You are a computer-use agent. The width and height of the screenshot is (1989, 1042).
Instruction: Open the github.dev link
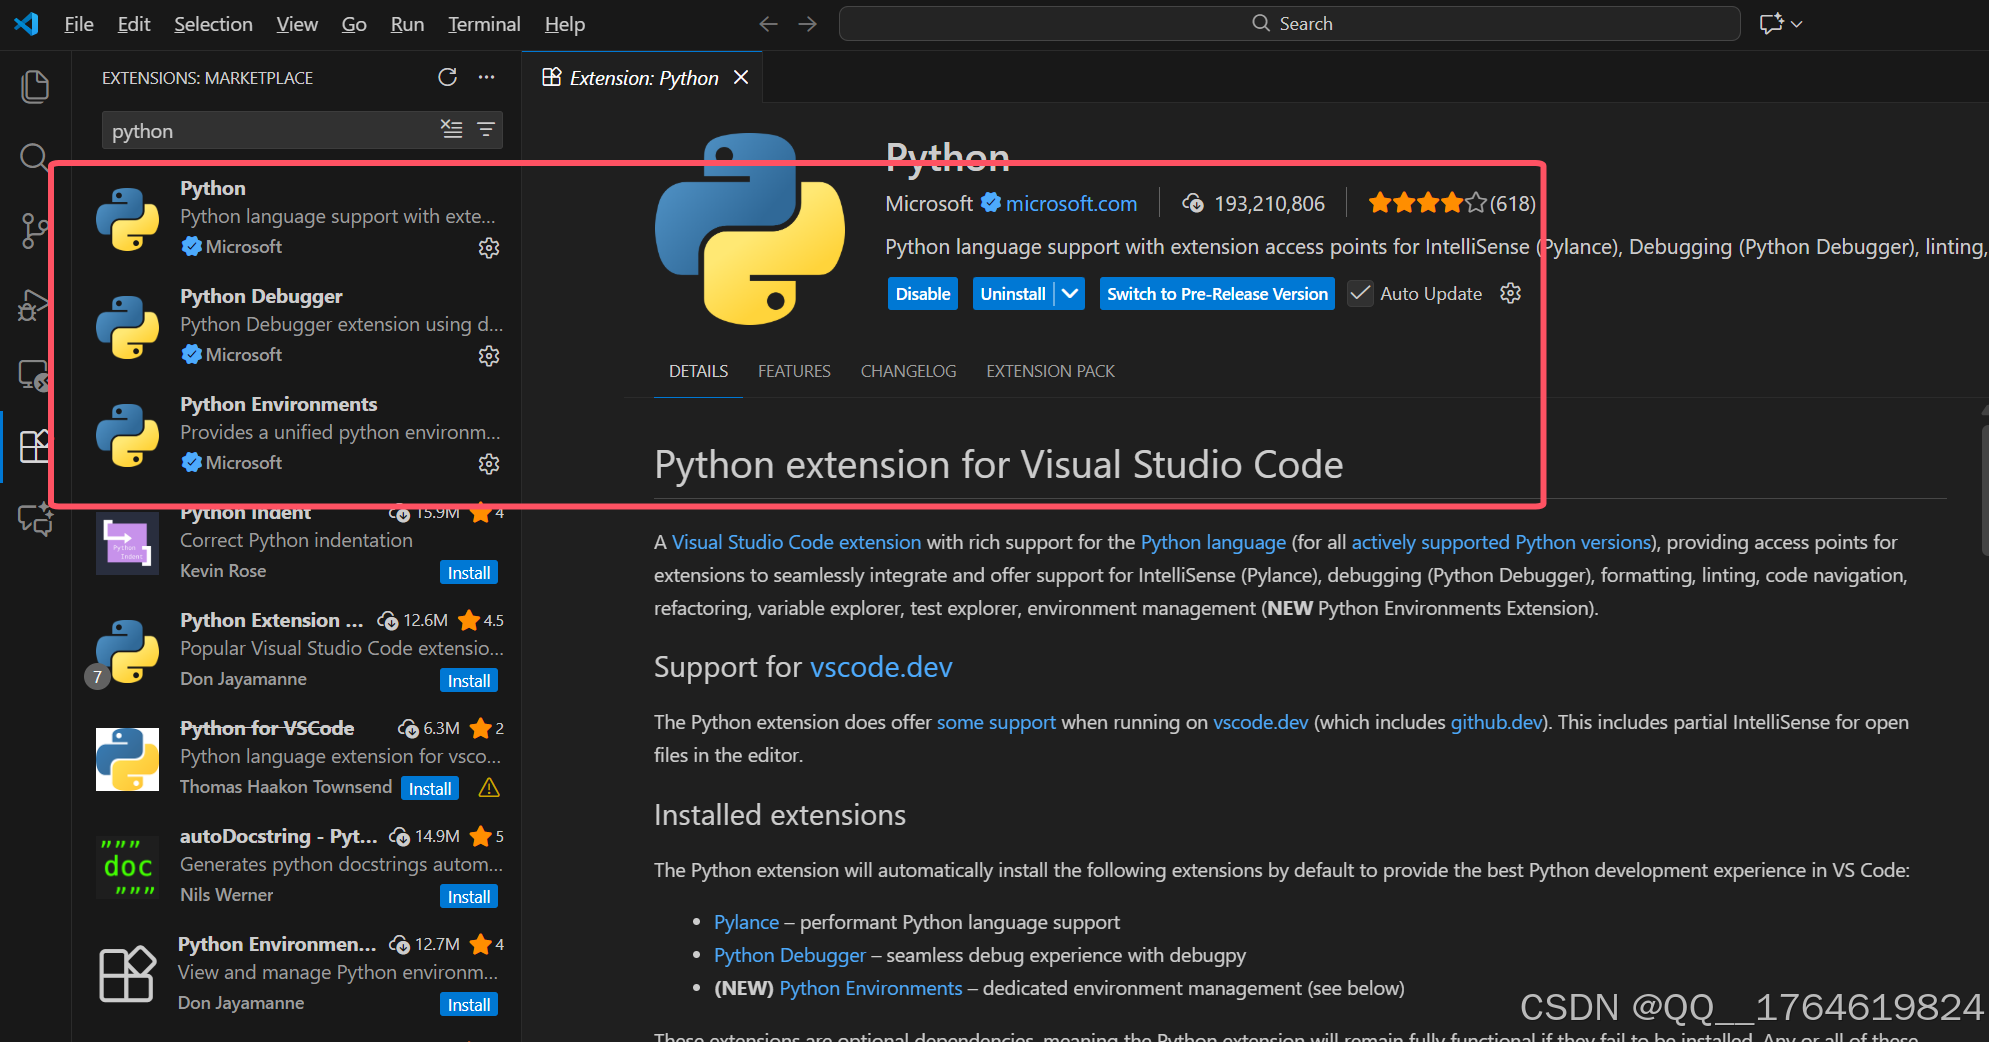1496,722
